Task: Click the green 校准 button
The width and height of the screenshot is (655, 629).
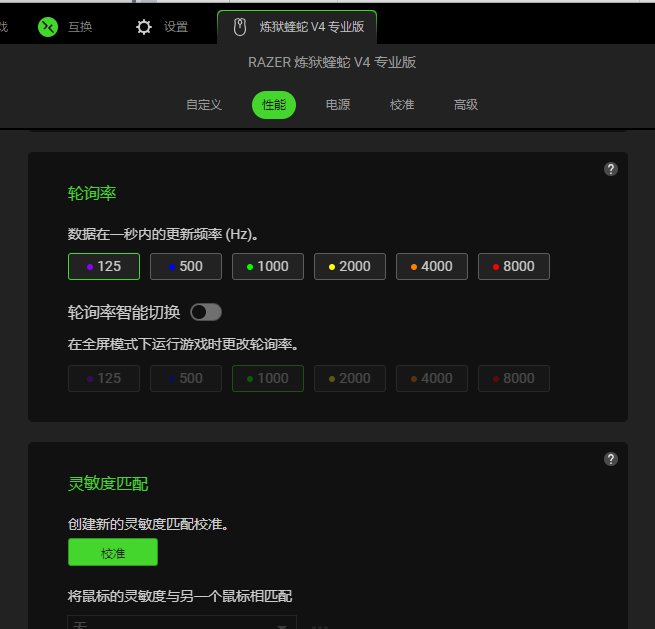Action: coord(113,552)
